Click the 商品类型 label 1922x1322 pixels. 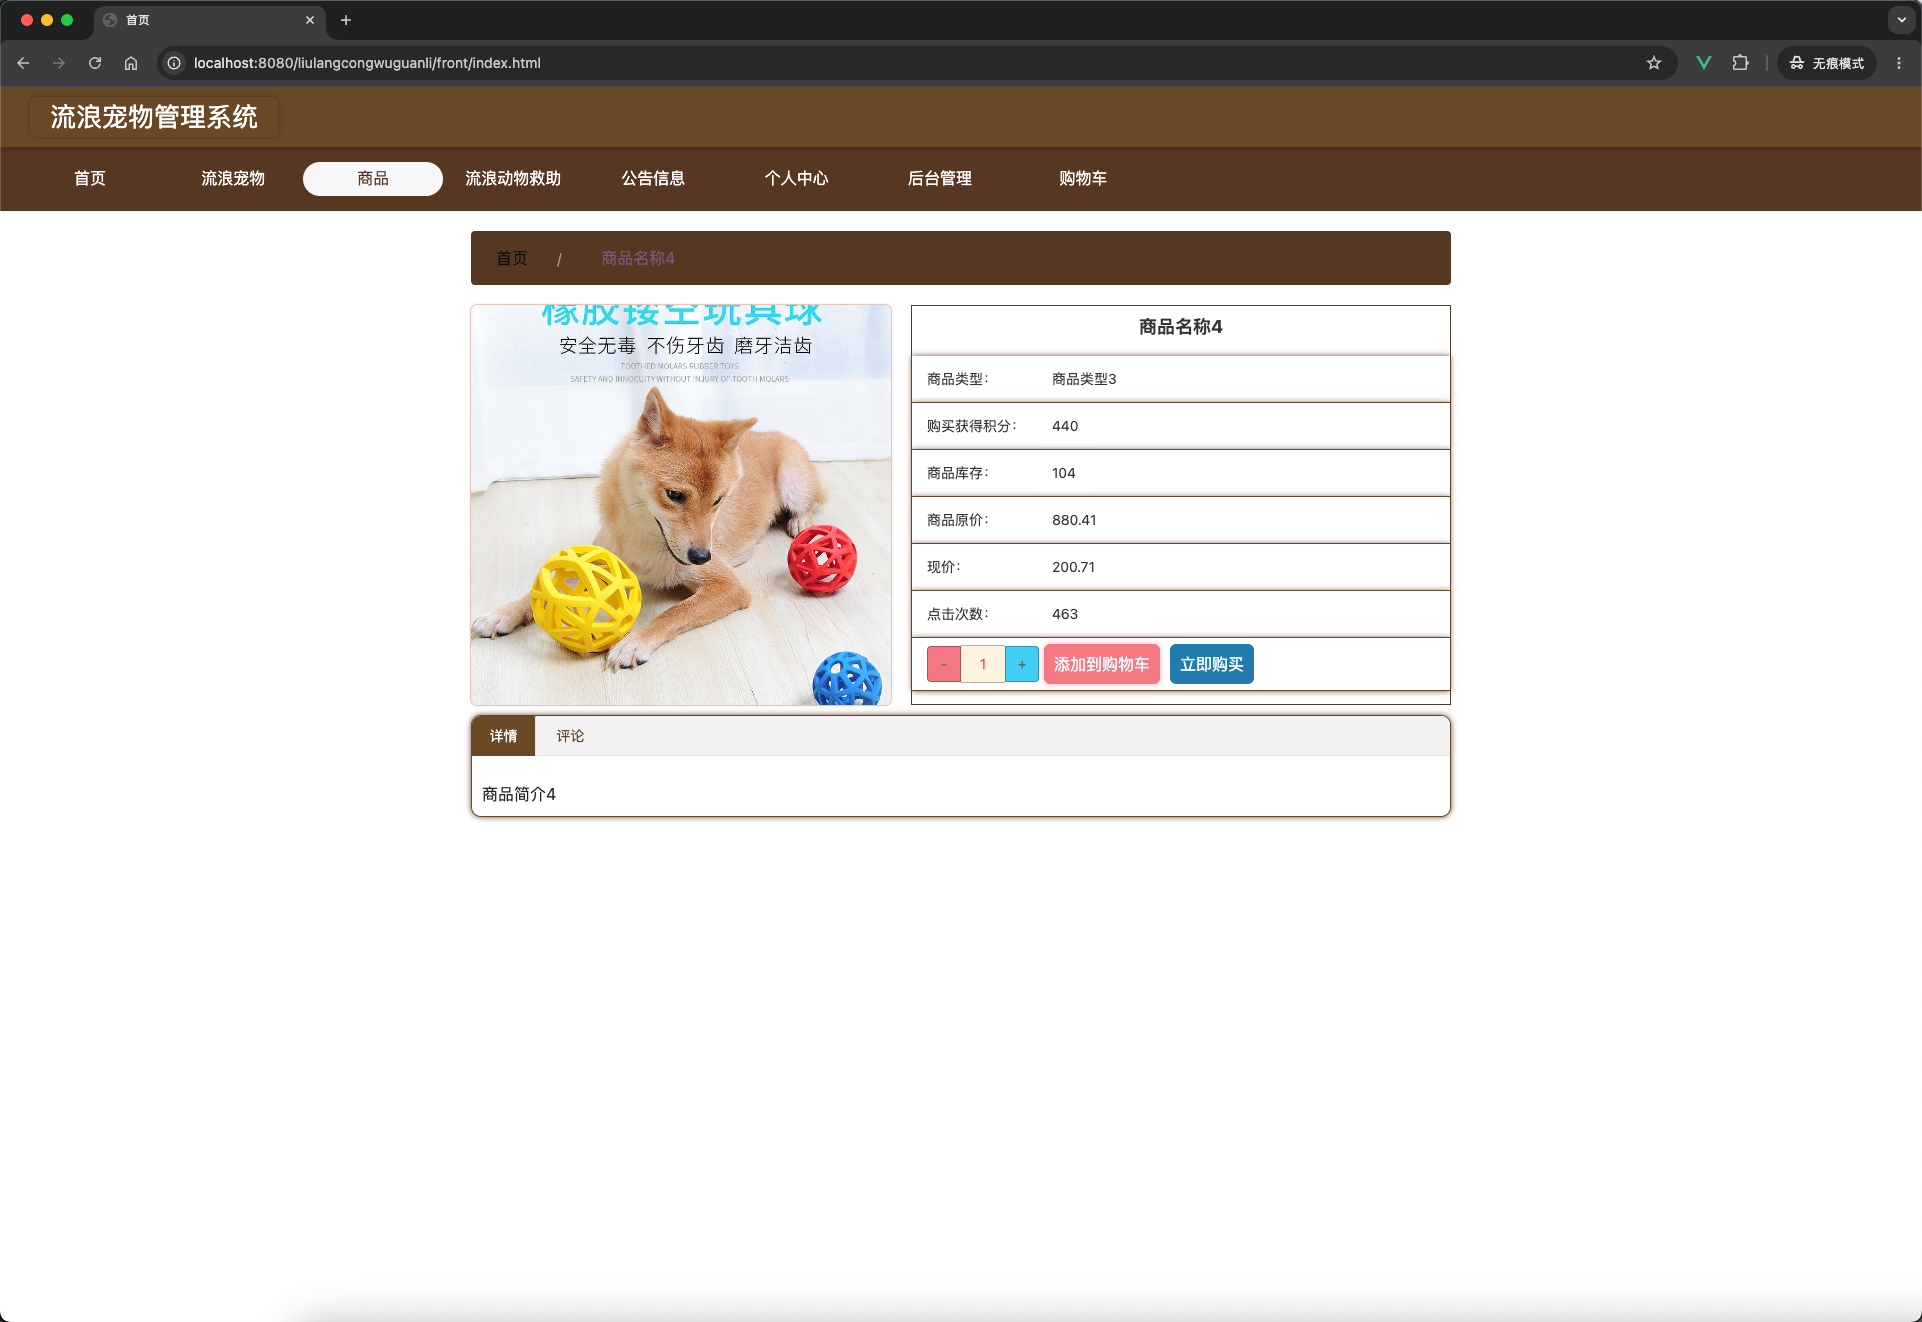[958, 379]
